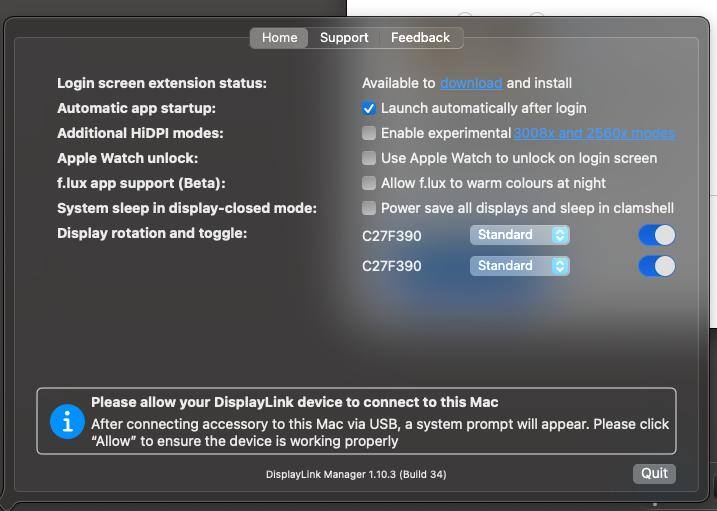Open the 3008x and 2560x modes link
This screenshot has height=511, width=717.
(594, 133)
